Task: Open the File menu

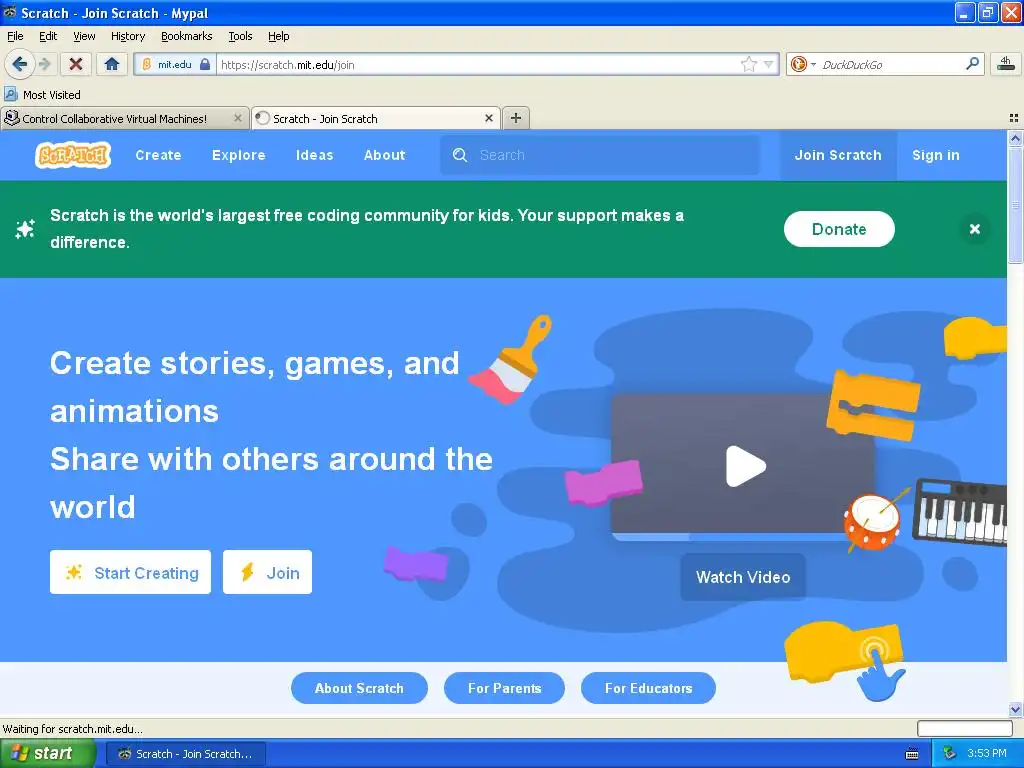Action: tap(15, 36)
